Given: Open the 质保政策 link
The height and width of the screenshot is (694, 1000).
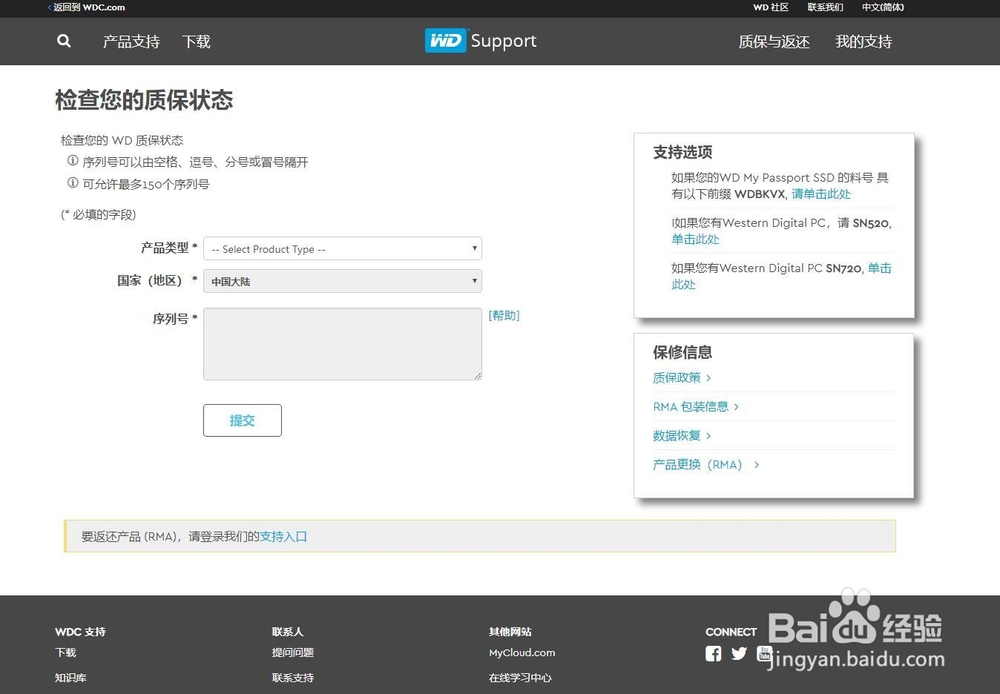Looking at the screenshot, I should pos(682,378).
